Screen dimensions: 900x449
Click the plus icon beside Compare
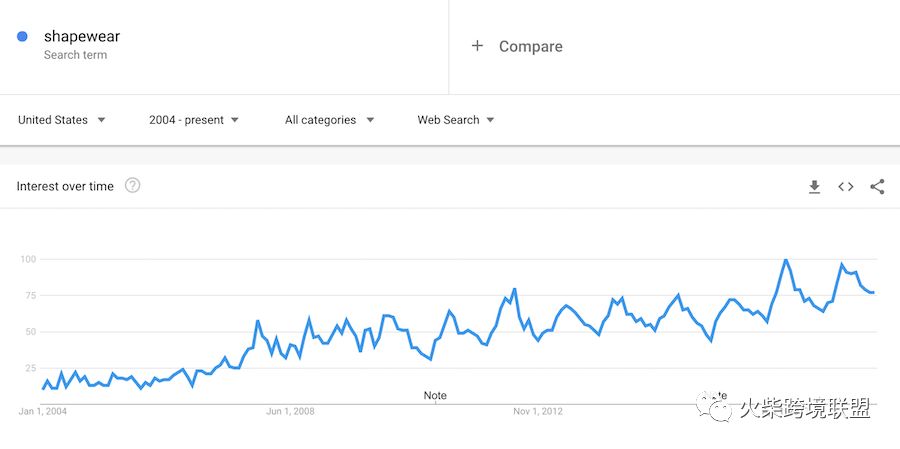click(477, 46)
